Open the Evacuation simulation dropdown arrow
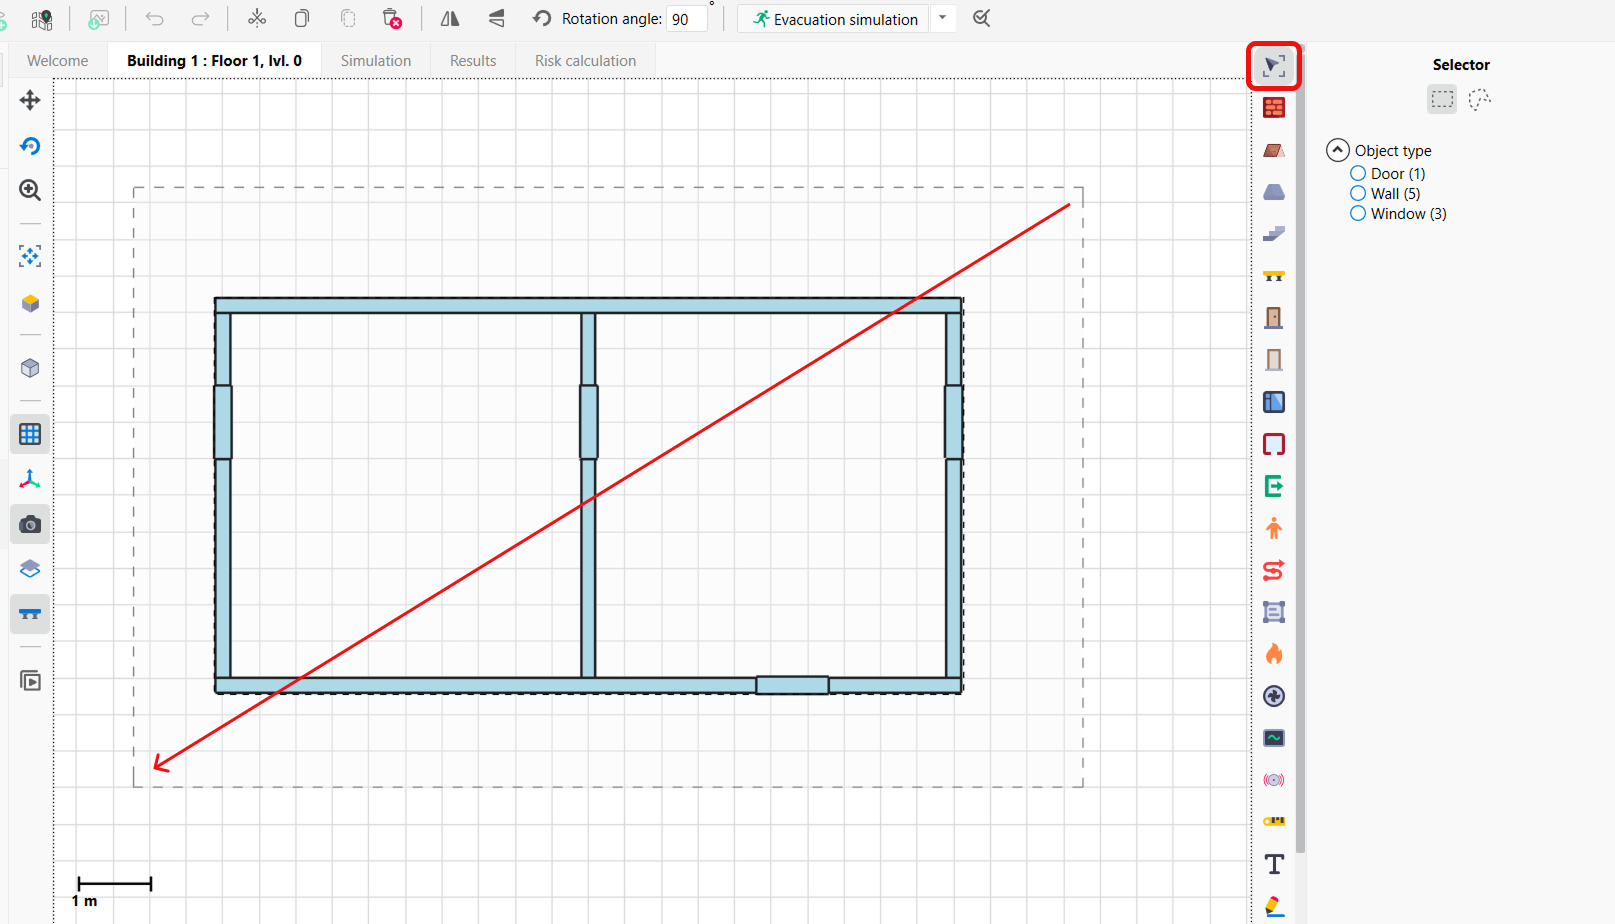The width and height of the screenshot is (1615, 924). tap(942, 18)
